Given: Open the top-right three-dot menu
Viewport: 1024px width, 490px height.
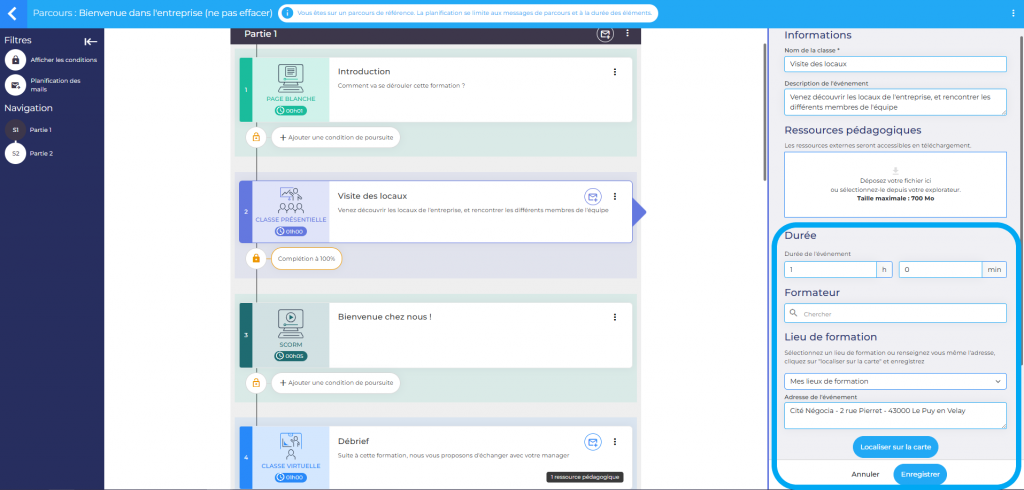Looking at the screenshot, I should point(1012,14).
